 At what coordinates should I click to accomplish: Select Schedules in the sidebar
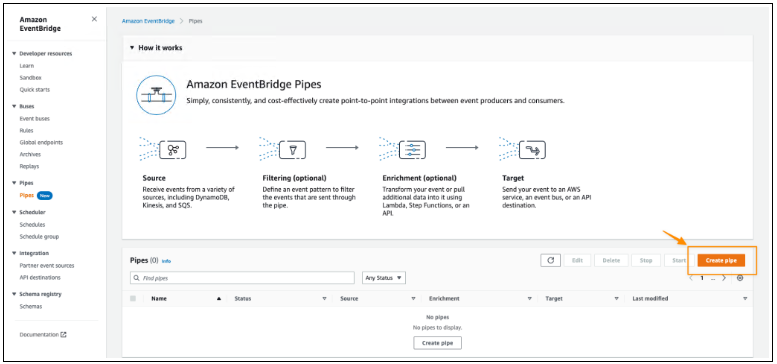pos(32,225)
